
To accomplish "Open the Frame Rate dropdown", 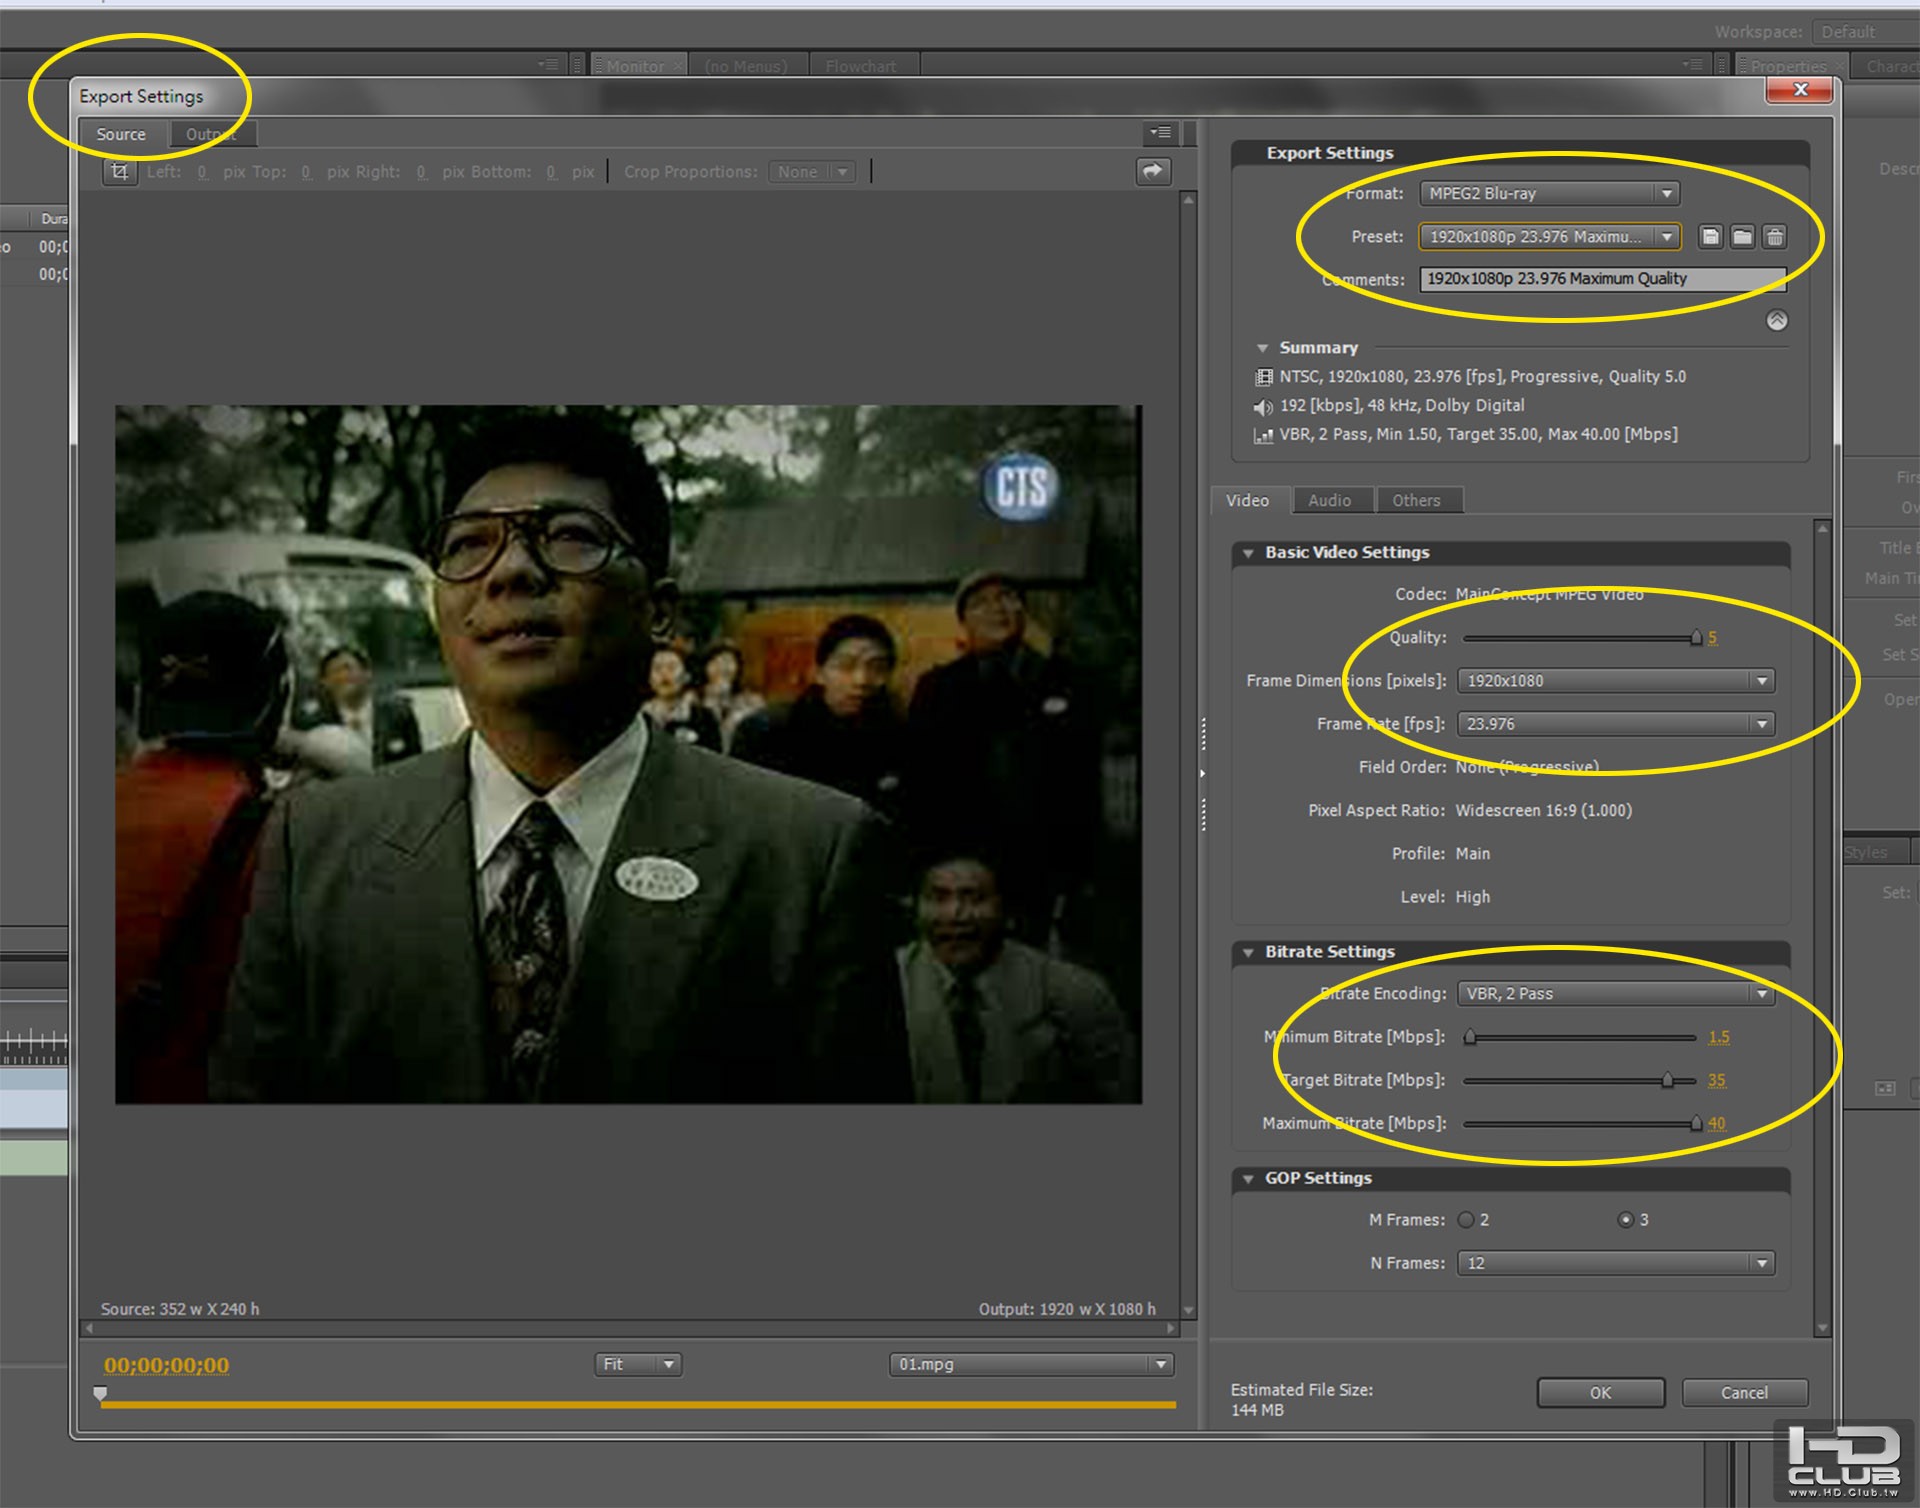I will tap(1614, 724).
